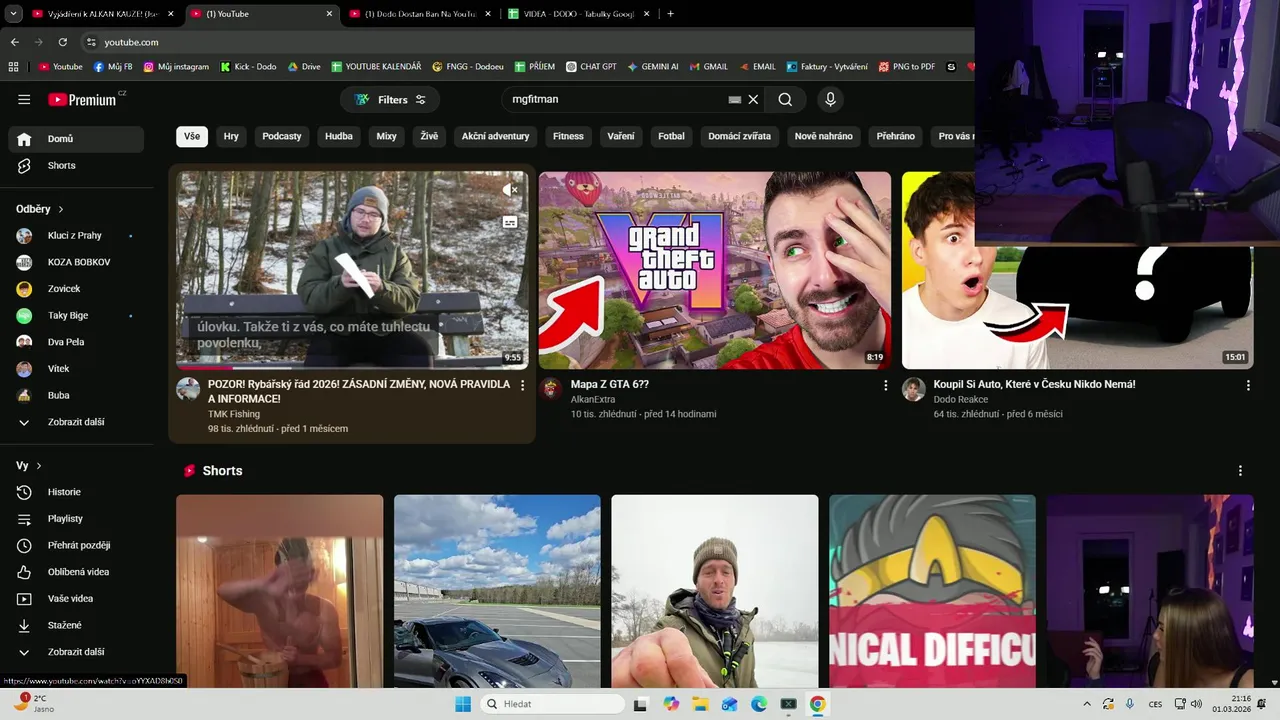Select the Fitness category chip
Viewport: 1280px width, 720px height.
coord(568,136)
